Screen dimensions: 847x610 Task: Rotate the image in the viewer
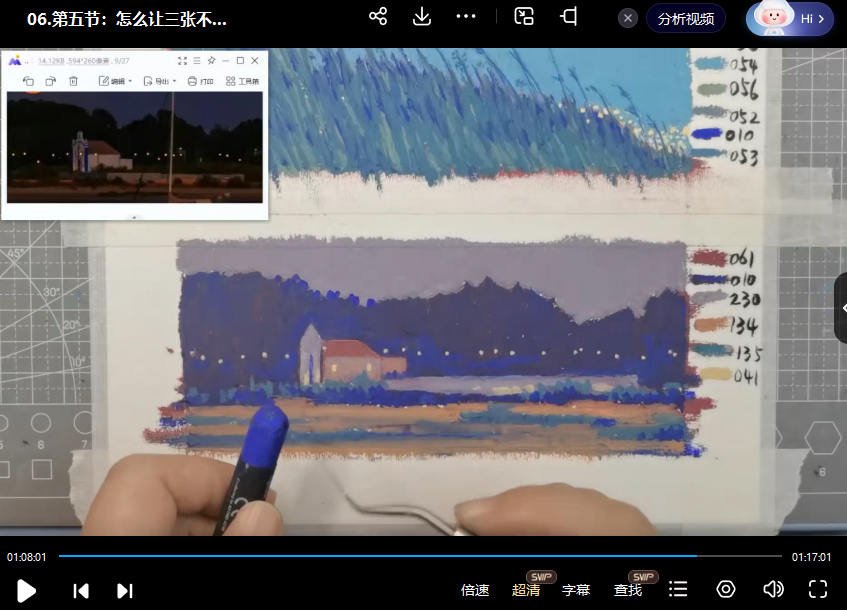(x=28, y=81)
